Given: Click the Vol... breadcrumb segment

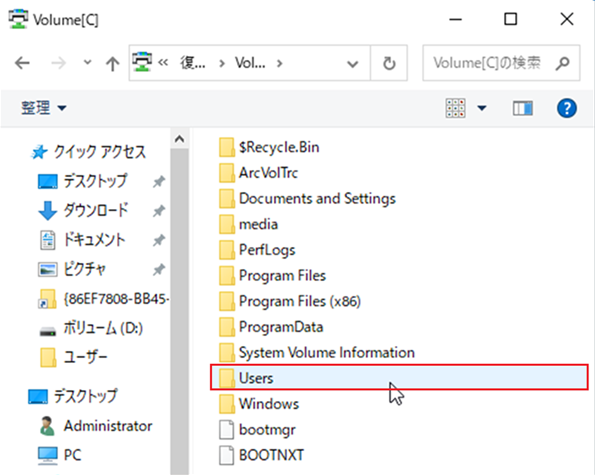Looking at the screenshot, I should coord(250,63).
